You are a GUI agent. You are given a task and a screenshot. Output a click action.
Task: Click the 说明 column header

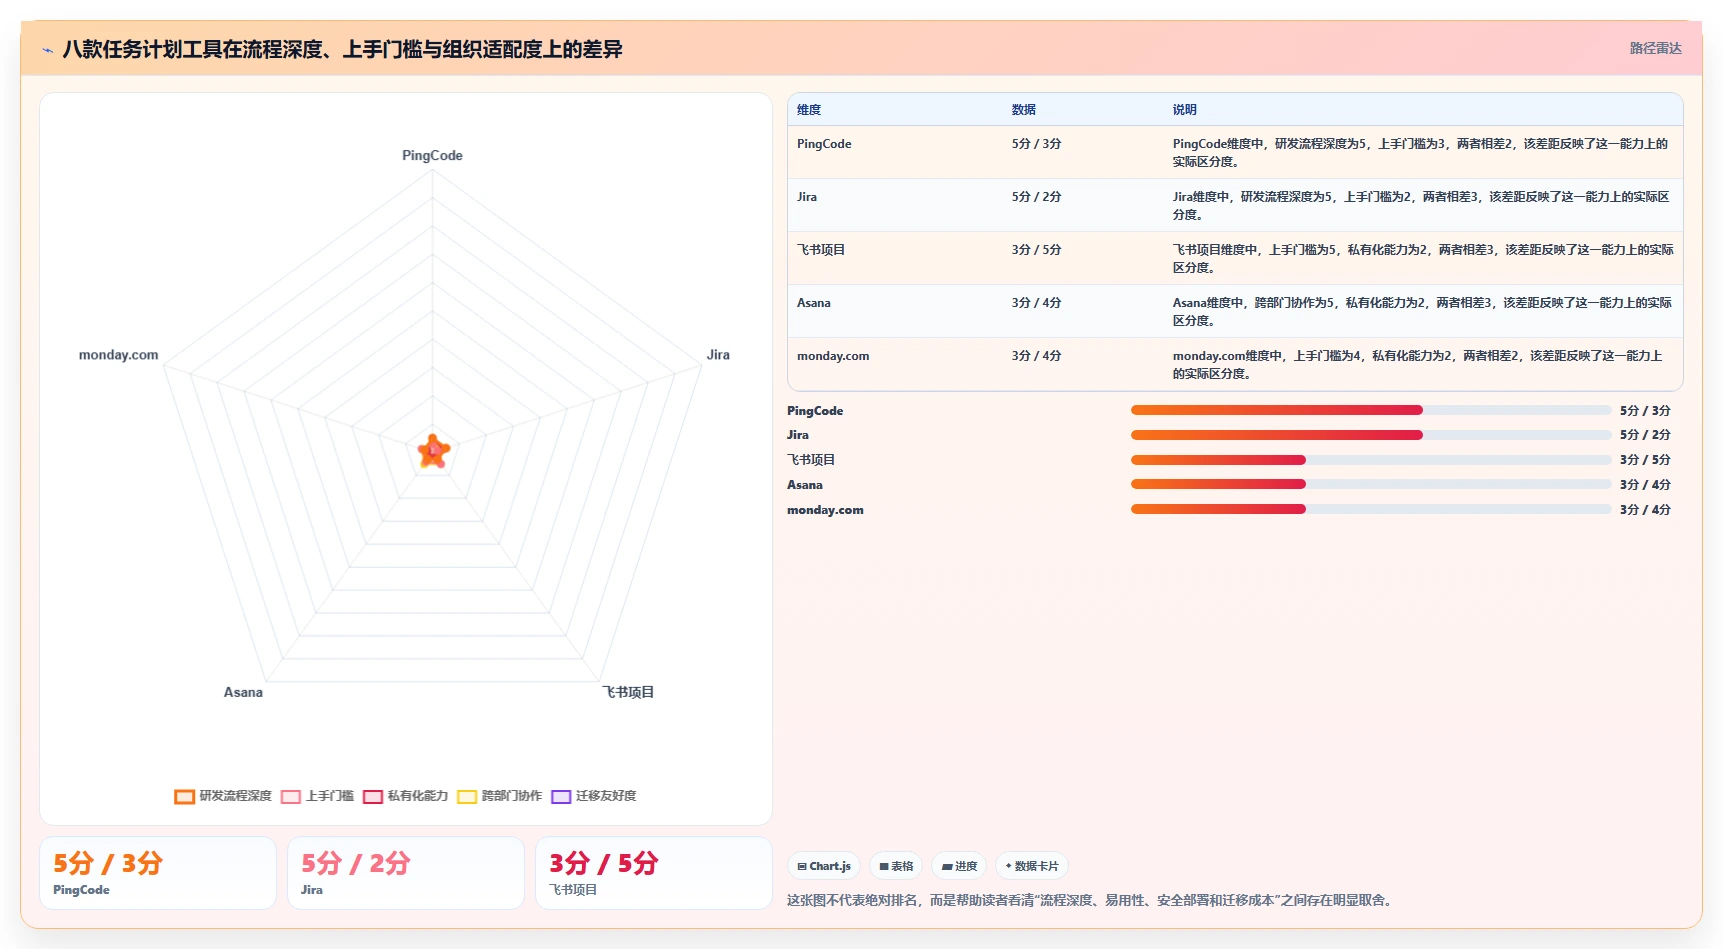pyautogui.click(x=1184, y=110)
